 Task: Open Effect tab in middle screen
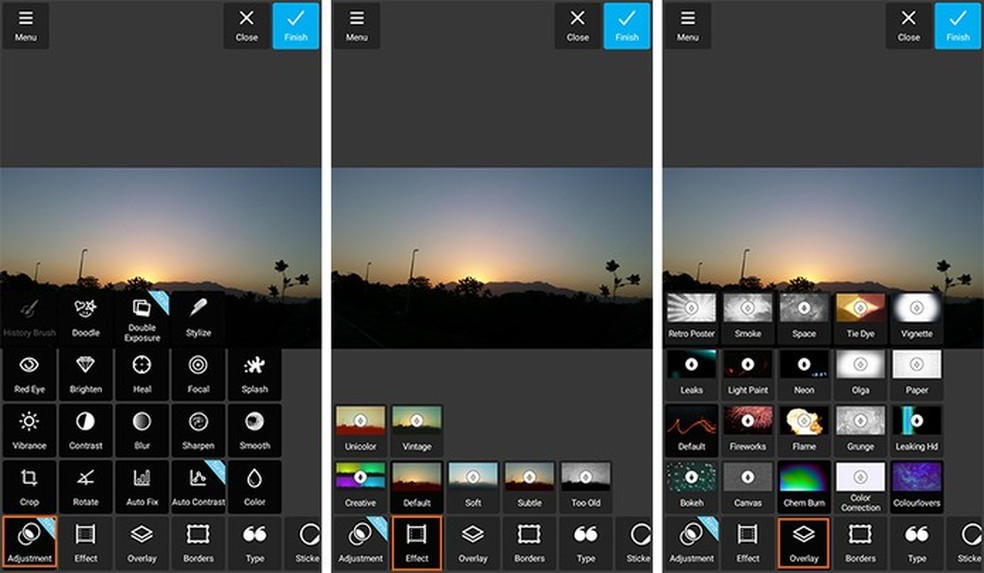coord(417,542)
